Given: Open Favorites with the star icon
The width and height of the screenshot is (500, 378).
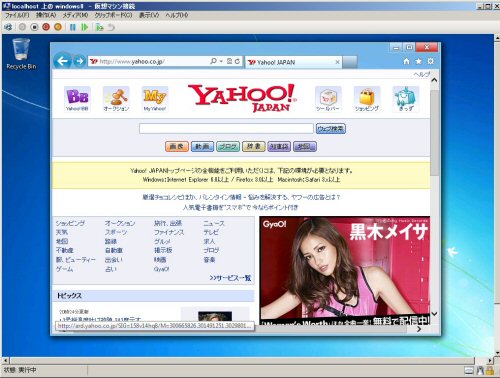Looking at the screenshot, I should (418, 61).
